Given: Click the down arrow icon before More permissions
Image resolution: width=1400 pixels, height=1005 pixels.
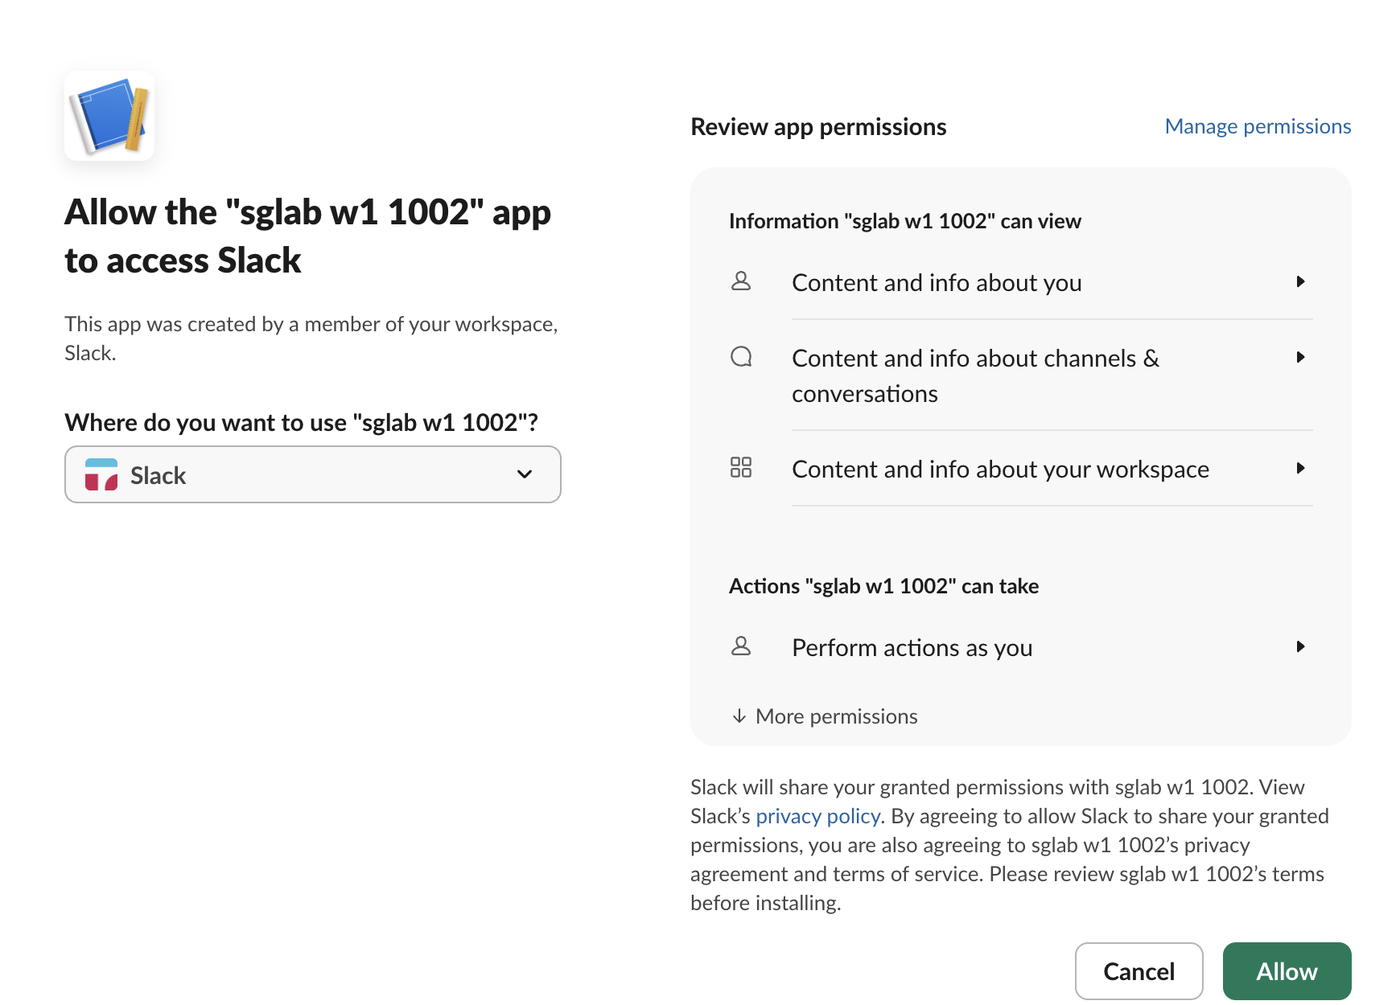Looking at the screenshot, I should coord(739,716).
